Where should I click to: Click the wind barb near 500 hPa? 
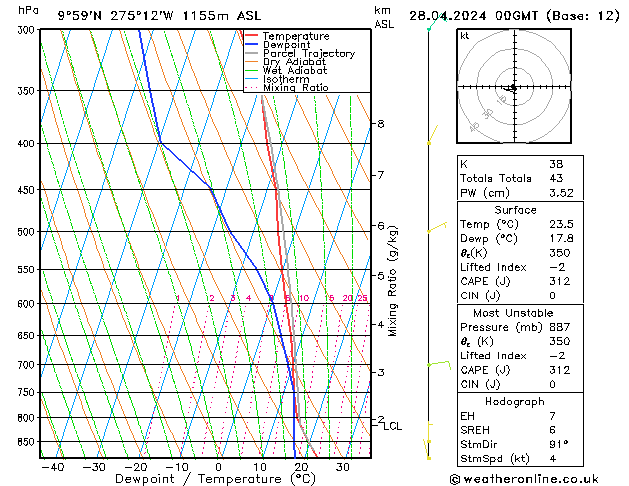click(435, 228)
